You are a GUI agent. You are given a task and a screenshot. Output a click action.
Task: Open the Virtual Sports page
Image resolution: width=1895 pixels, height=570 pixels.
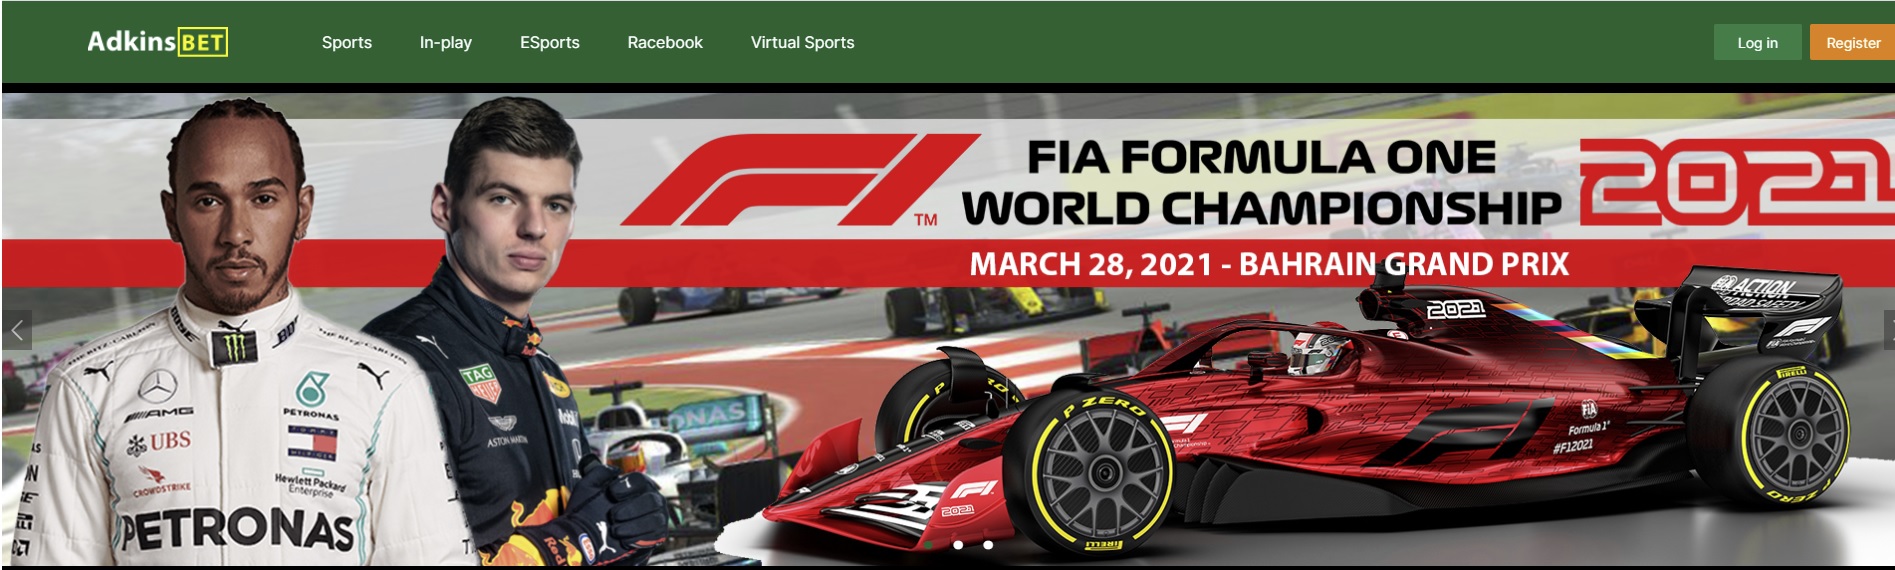[802, 42]
